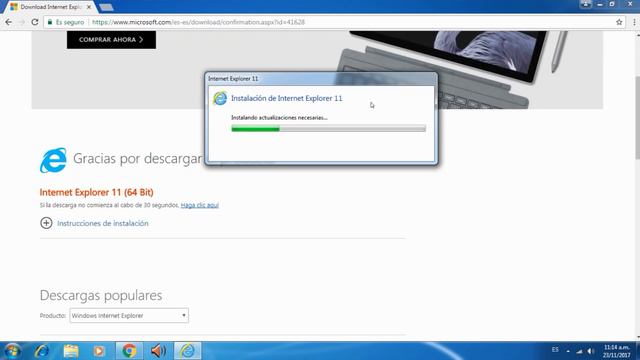Click the network tray icon

(x=579, y=351)
